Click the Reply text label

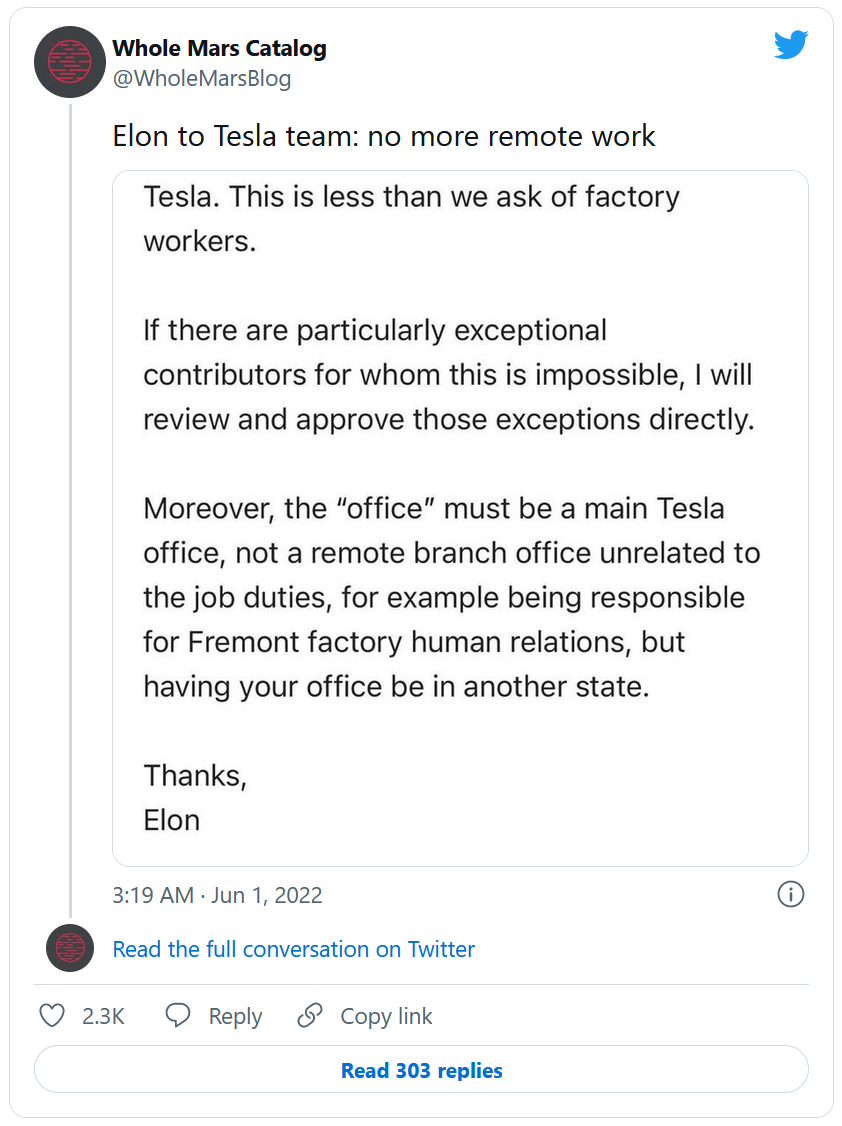[235, 1016]
